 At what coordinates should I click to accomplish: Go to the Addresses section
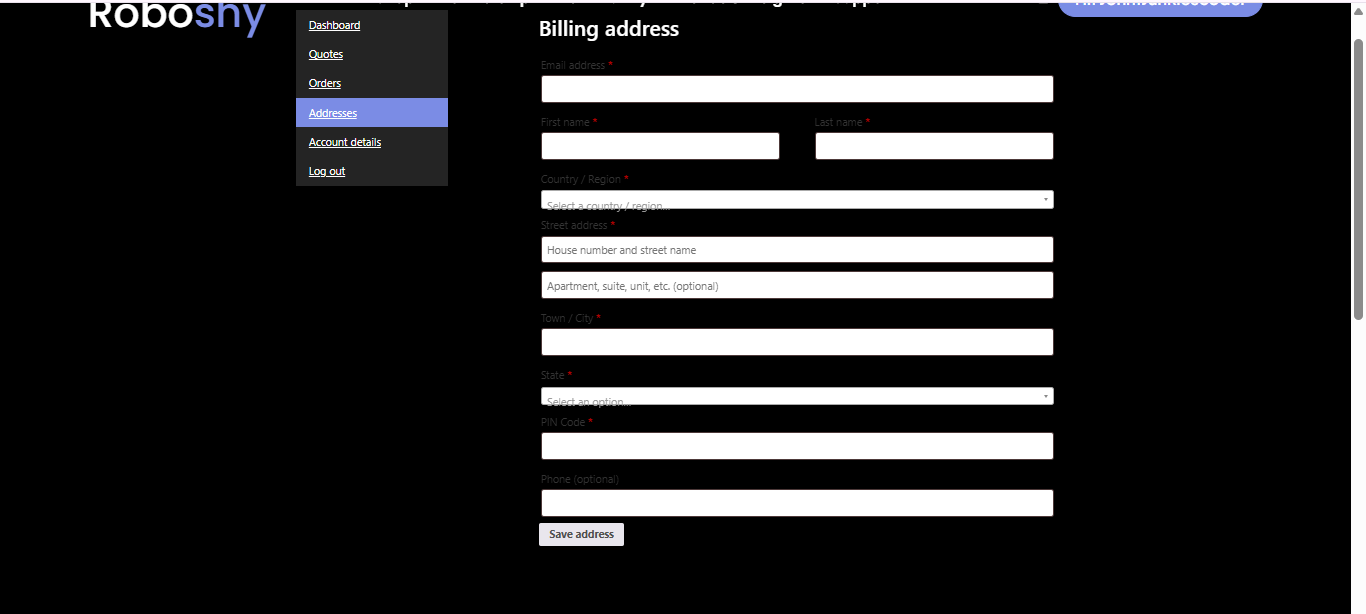332,113
